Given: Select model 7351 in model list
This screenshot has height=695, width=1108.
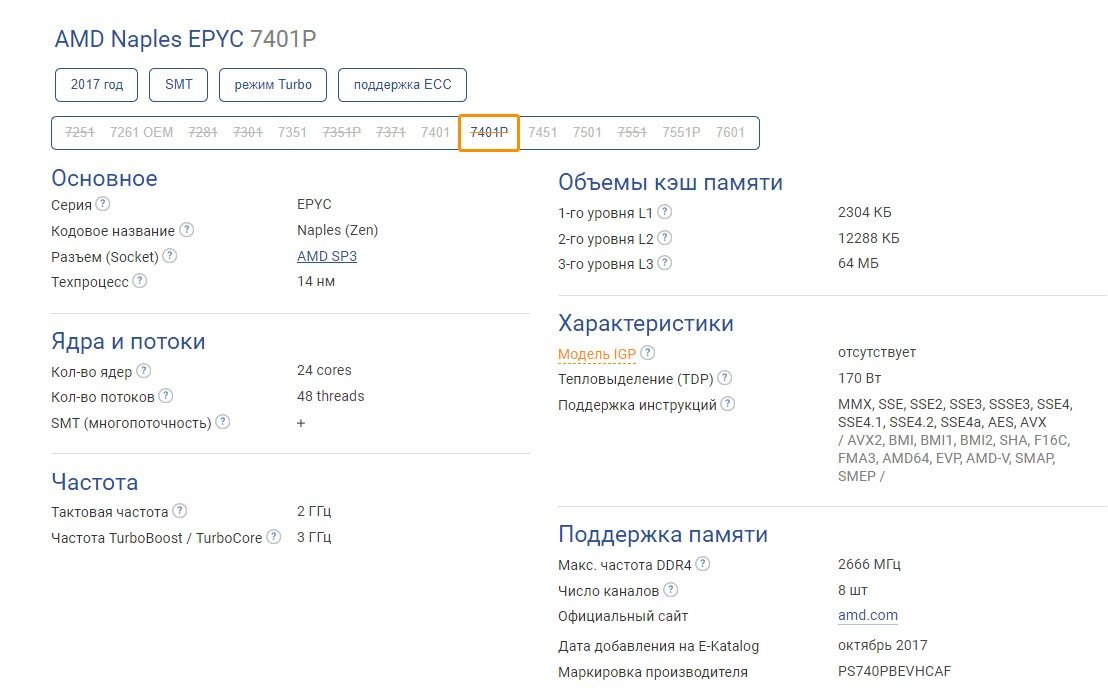Looking at the screenshot, I should tap(293, 133).
